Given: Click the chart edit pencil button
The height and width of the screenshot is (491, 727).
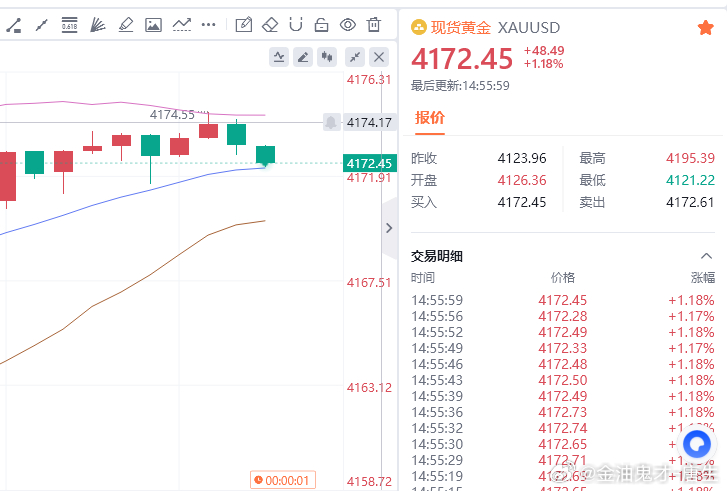Looking at the screenshot, I should (x=303, y=57).
